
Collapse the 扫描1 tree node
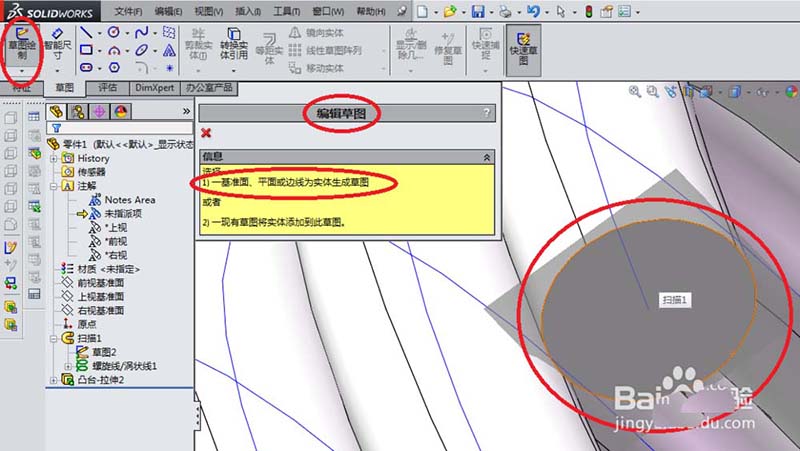pos(54,338)
